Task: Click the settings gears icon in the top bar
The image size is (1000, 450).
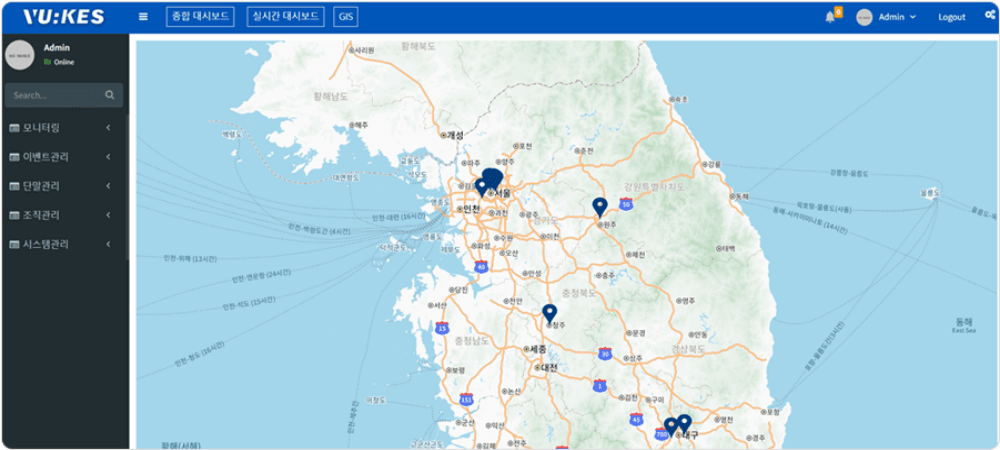Action: (989, 16)
